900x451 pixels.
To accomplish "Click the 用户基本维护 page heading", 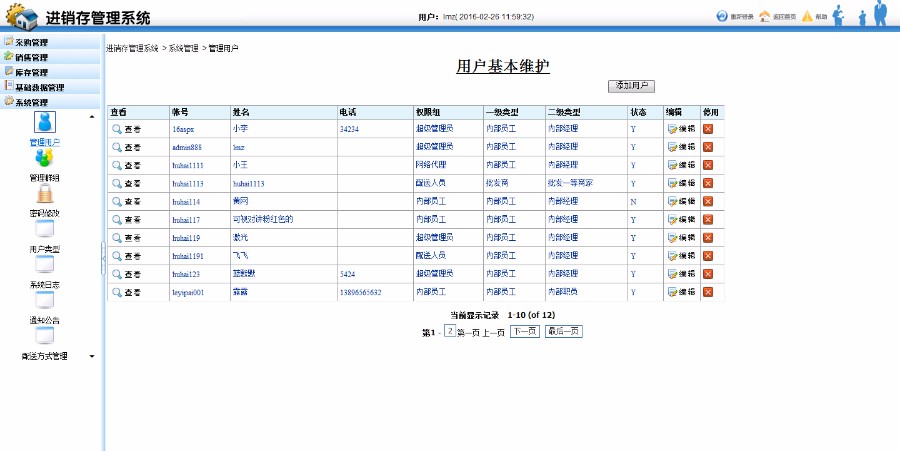I will 503,66.
